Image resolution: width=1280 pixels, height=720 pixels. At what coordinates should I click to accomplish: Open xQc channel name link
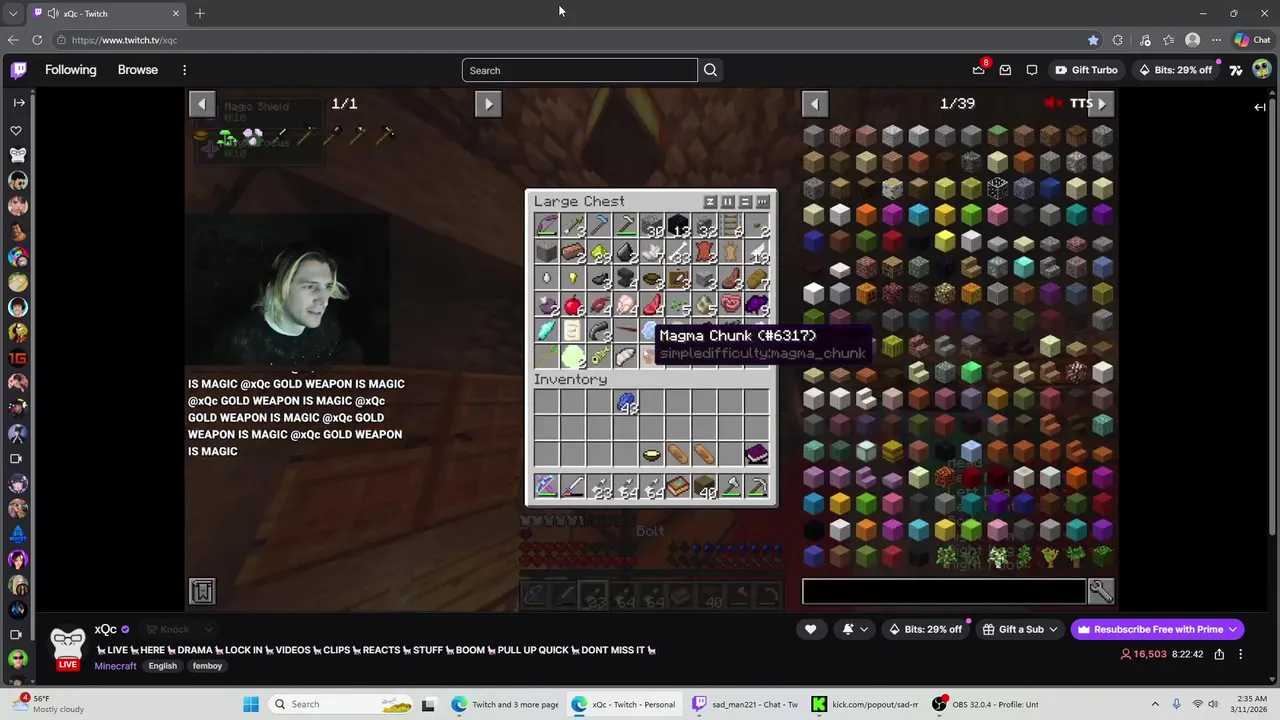[105, 629]
